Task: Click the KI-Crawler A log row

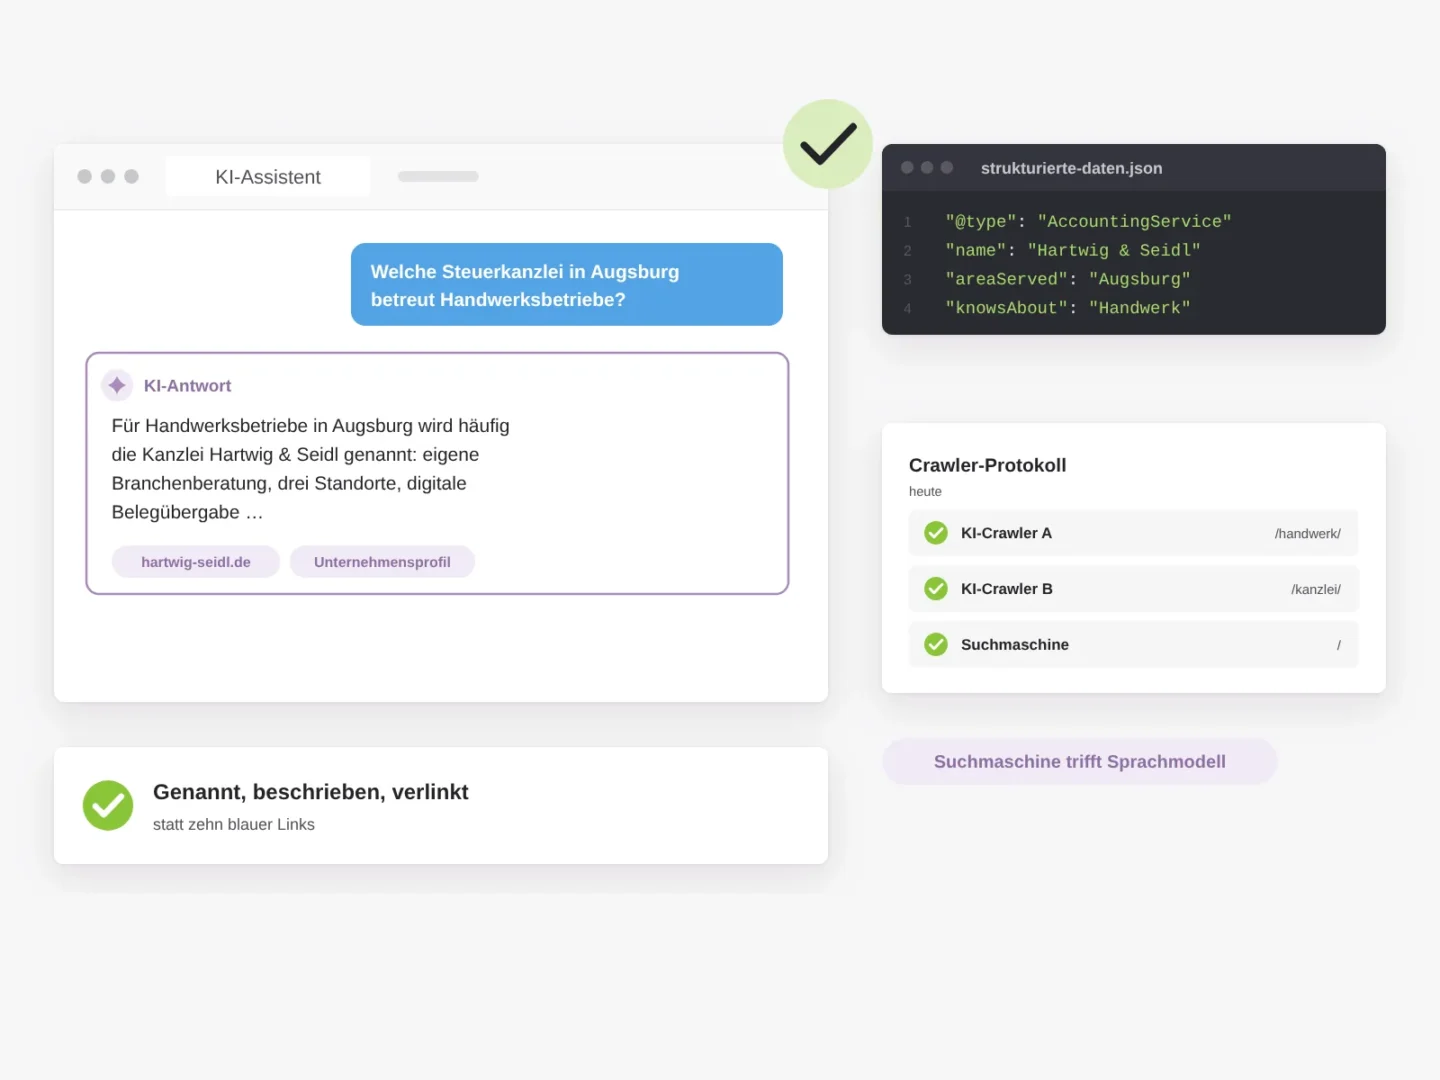Action: coord(1133,533)
